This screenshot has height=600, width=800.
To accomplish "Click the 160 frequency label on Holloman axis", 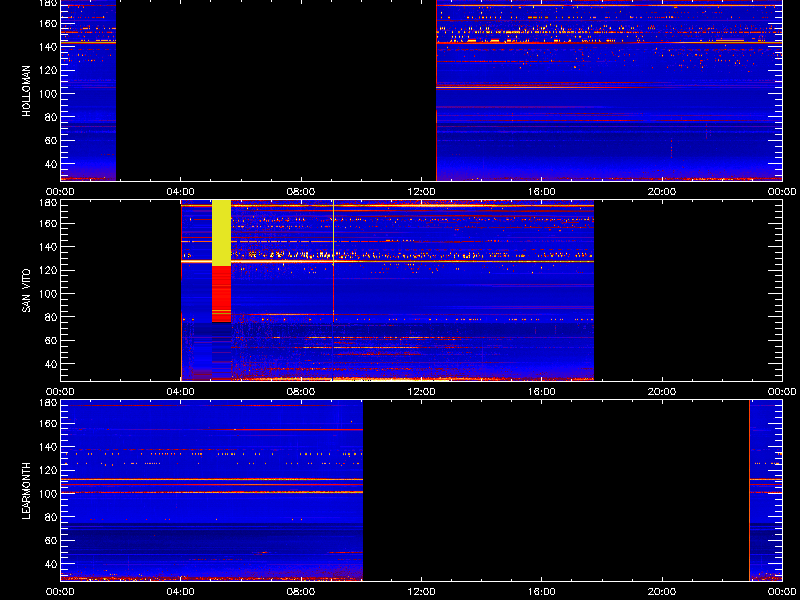I will pos(48,23).
